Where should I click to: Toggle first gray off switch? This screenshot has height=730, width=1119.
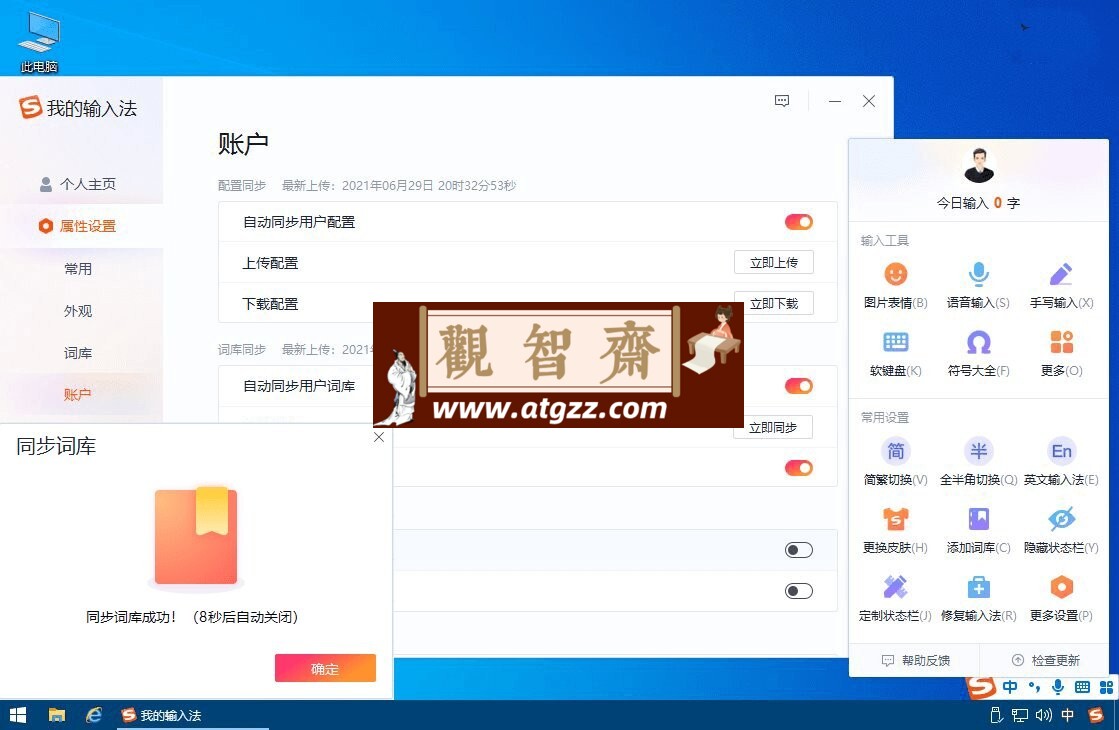tap(799, 550)
